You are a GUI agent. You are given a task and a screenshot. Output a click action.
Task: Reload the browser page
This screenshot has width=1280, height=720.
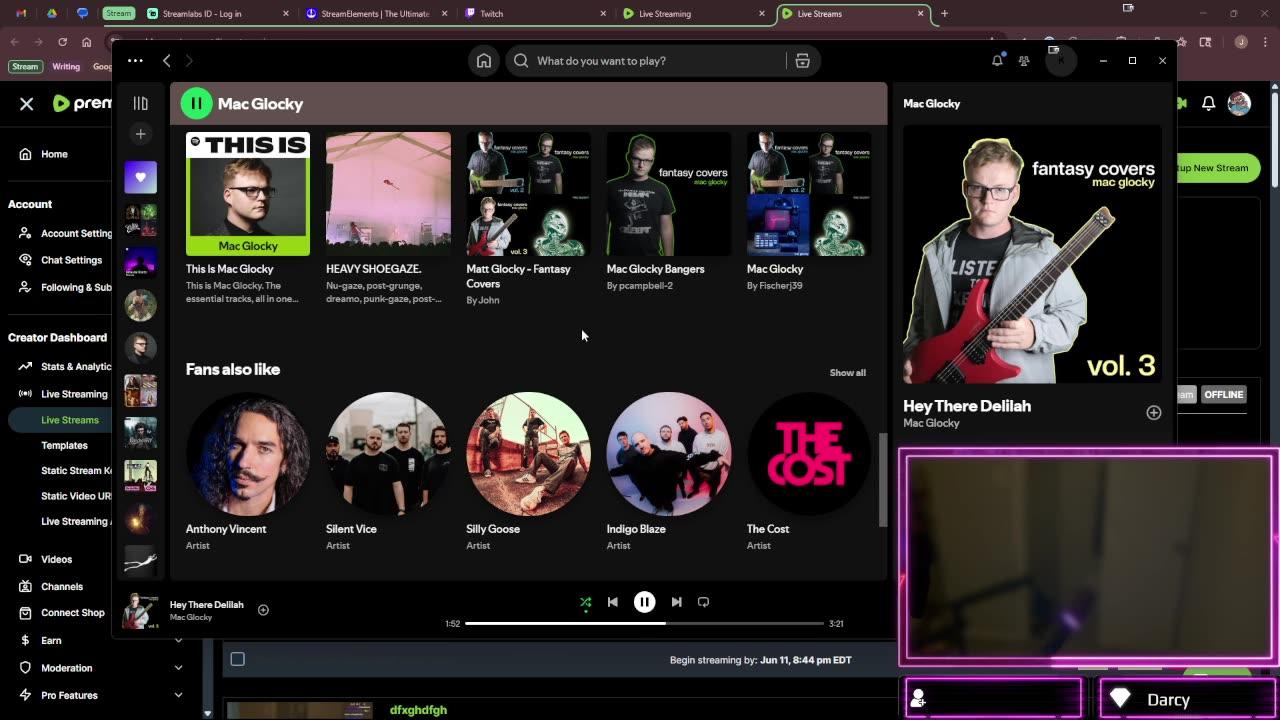[62, 42]
